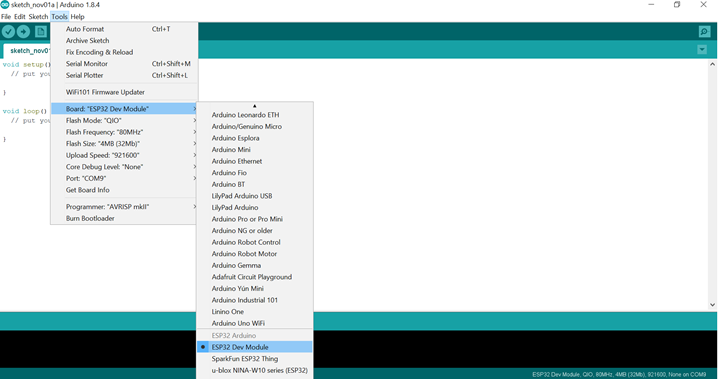Open the Edit menu
The image size is (718, 379).
[20, 16]
